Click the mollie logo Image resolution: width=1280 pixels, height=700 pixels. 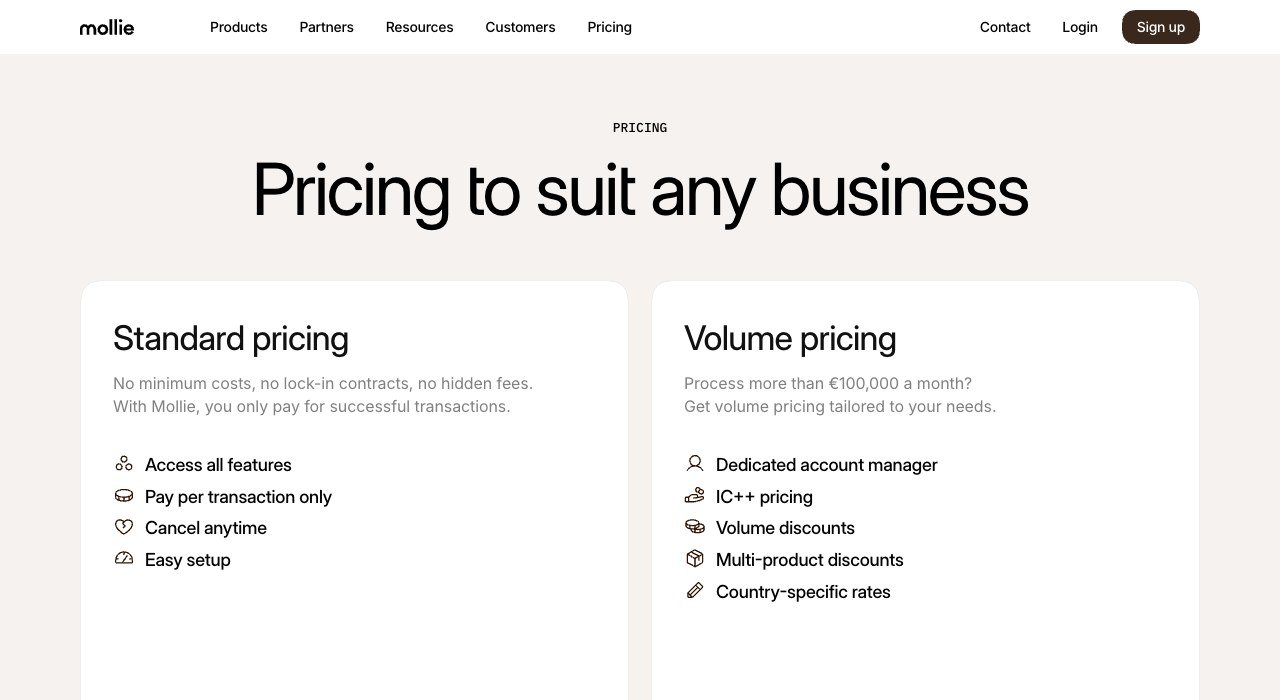pyautogui.click(x=107, y=27)
